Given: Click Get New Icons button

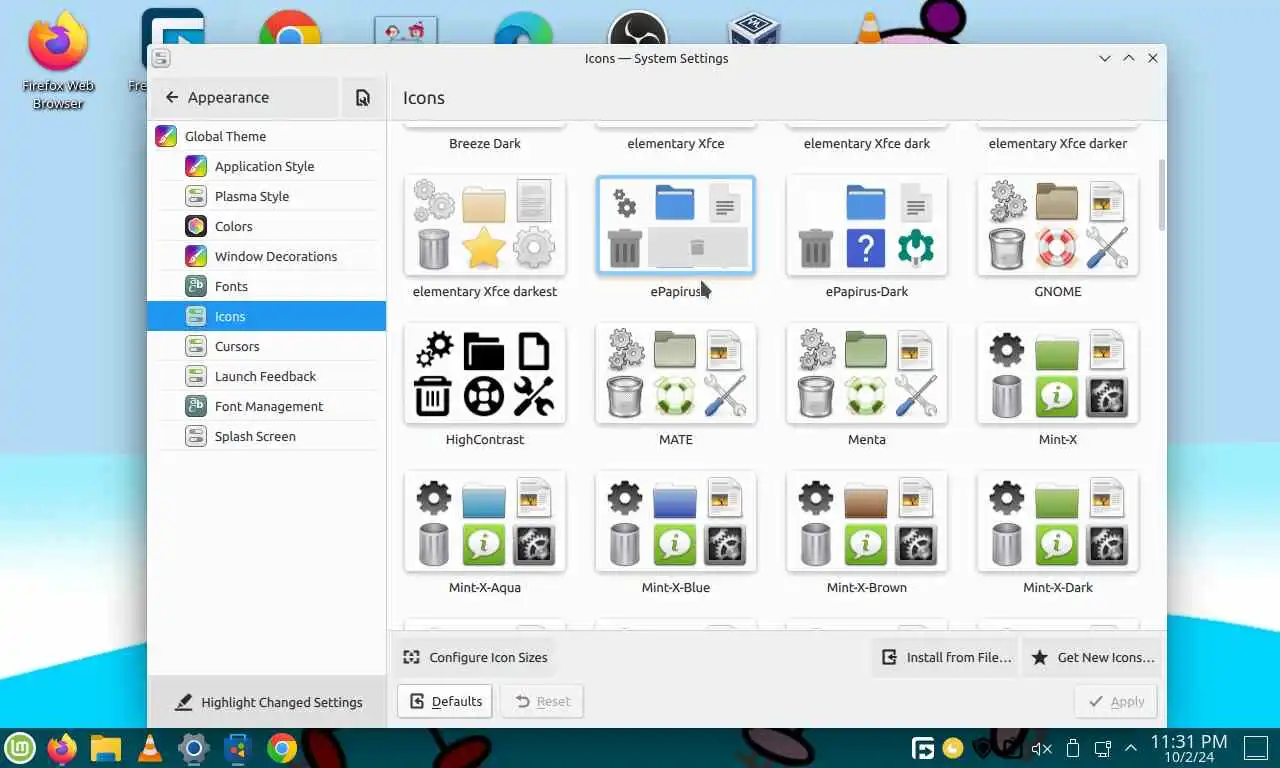Looking at the screenshot, I should point(1093,657).
